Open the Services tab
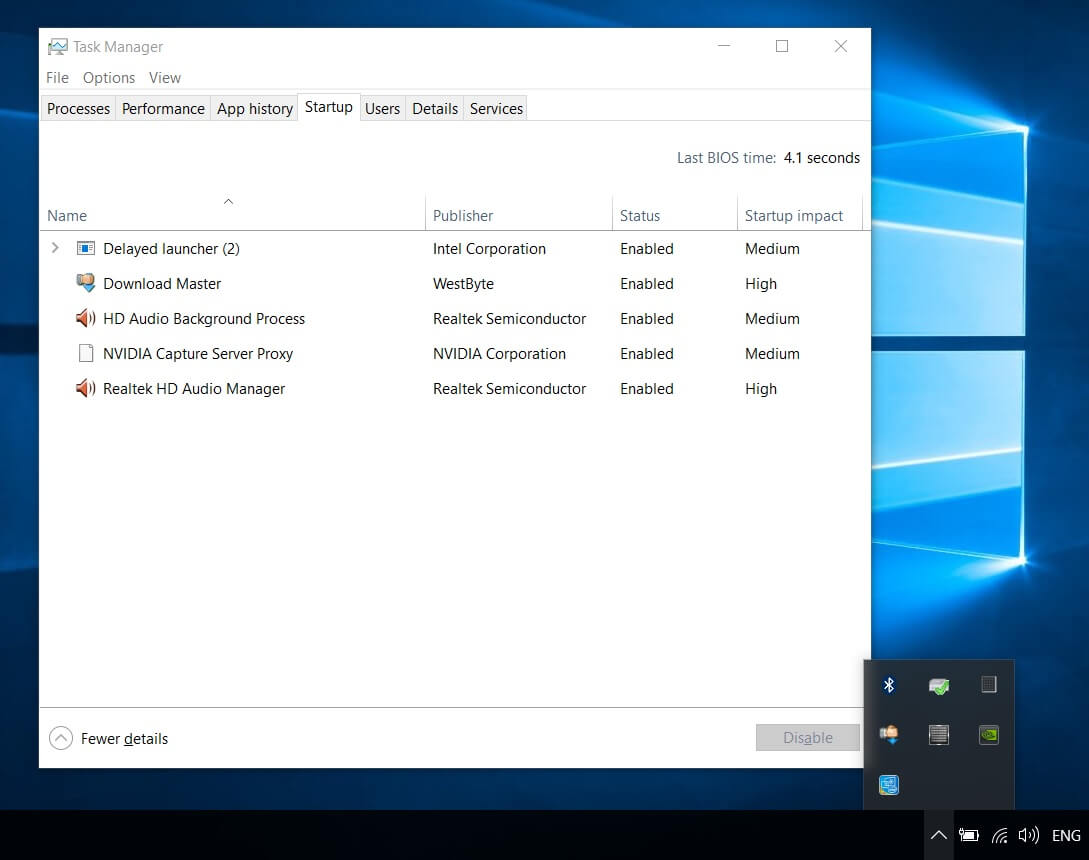The image size is (1089, 860). click(x=496, y=108)
